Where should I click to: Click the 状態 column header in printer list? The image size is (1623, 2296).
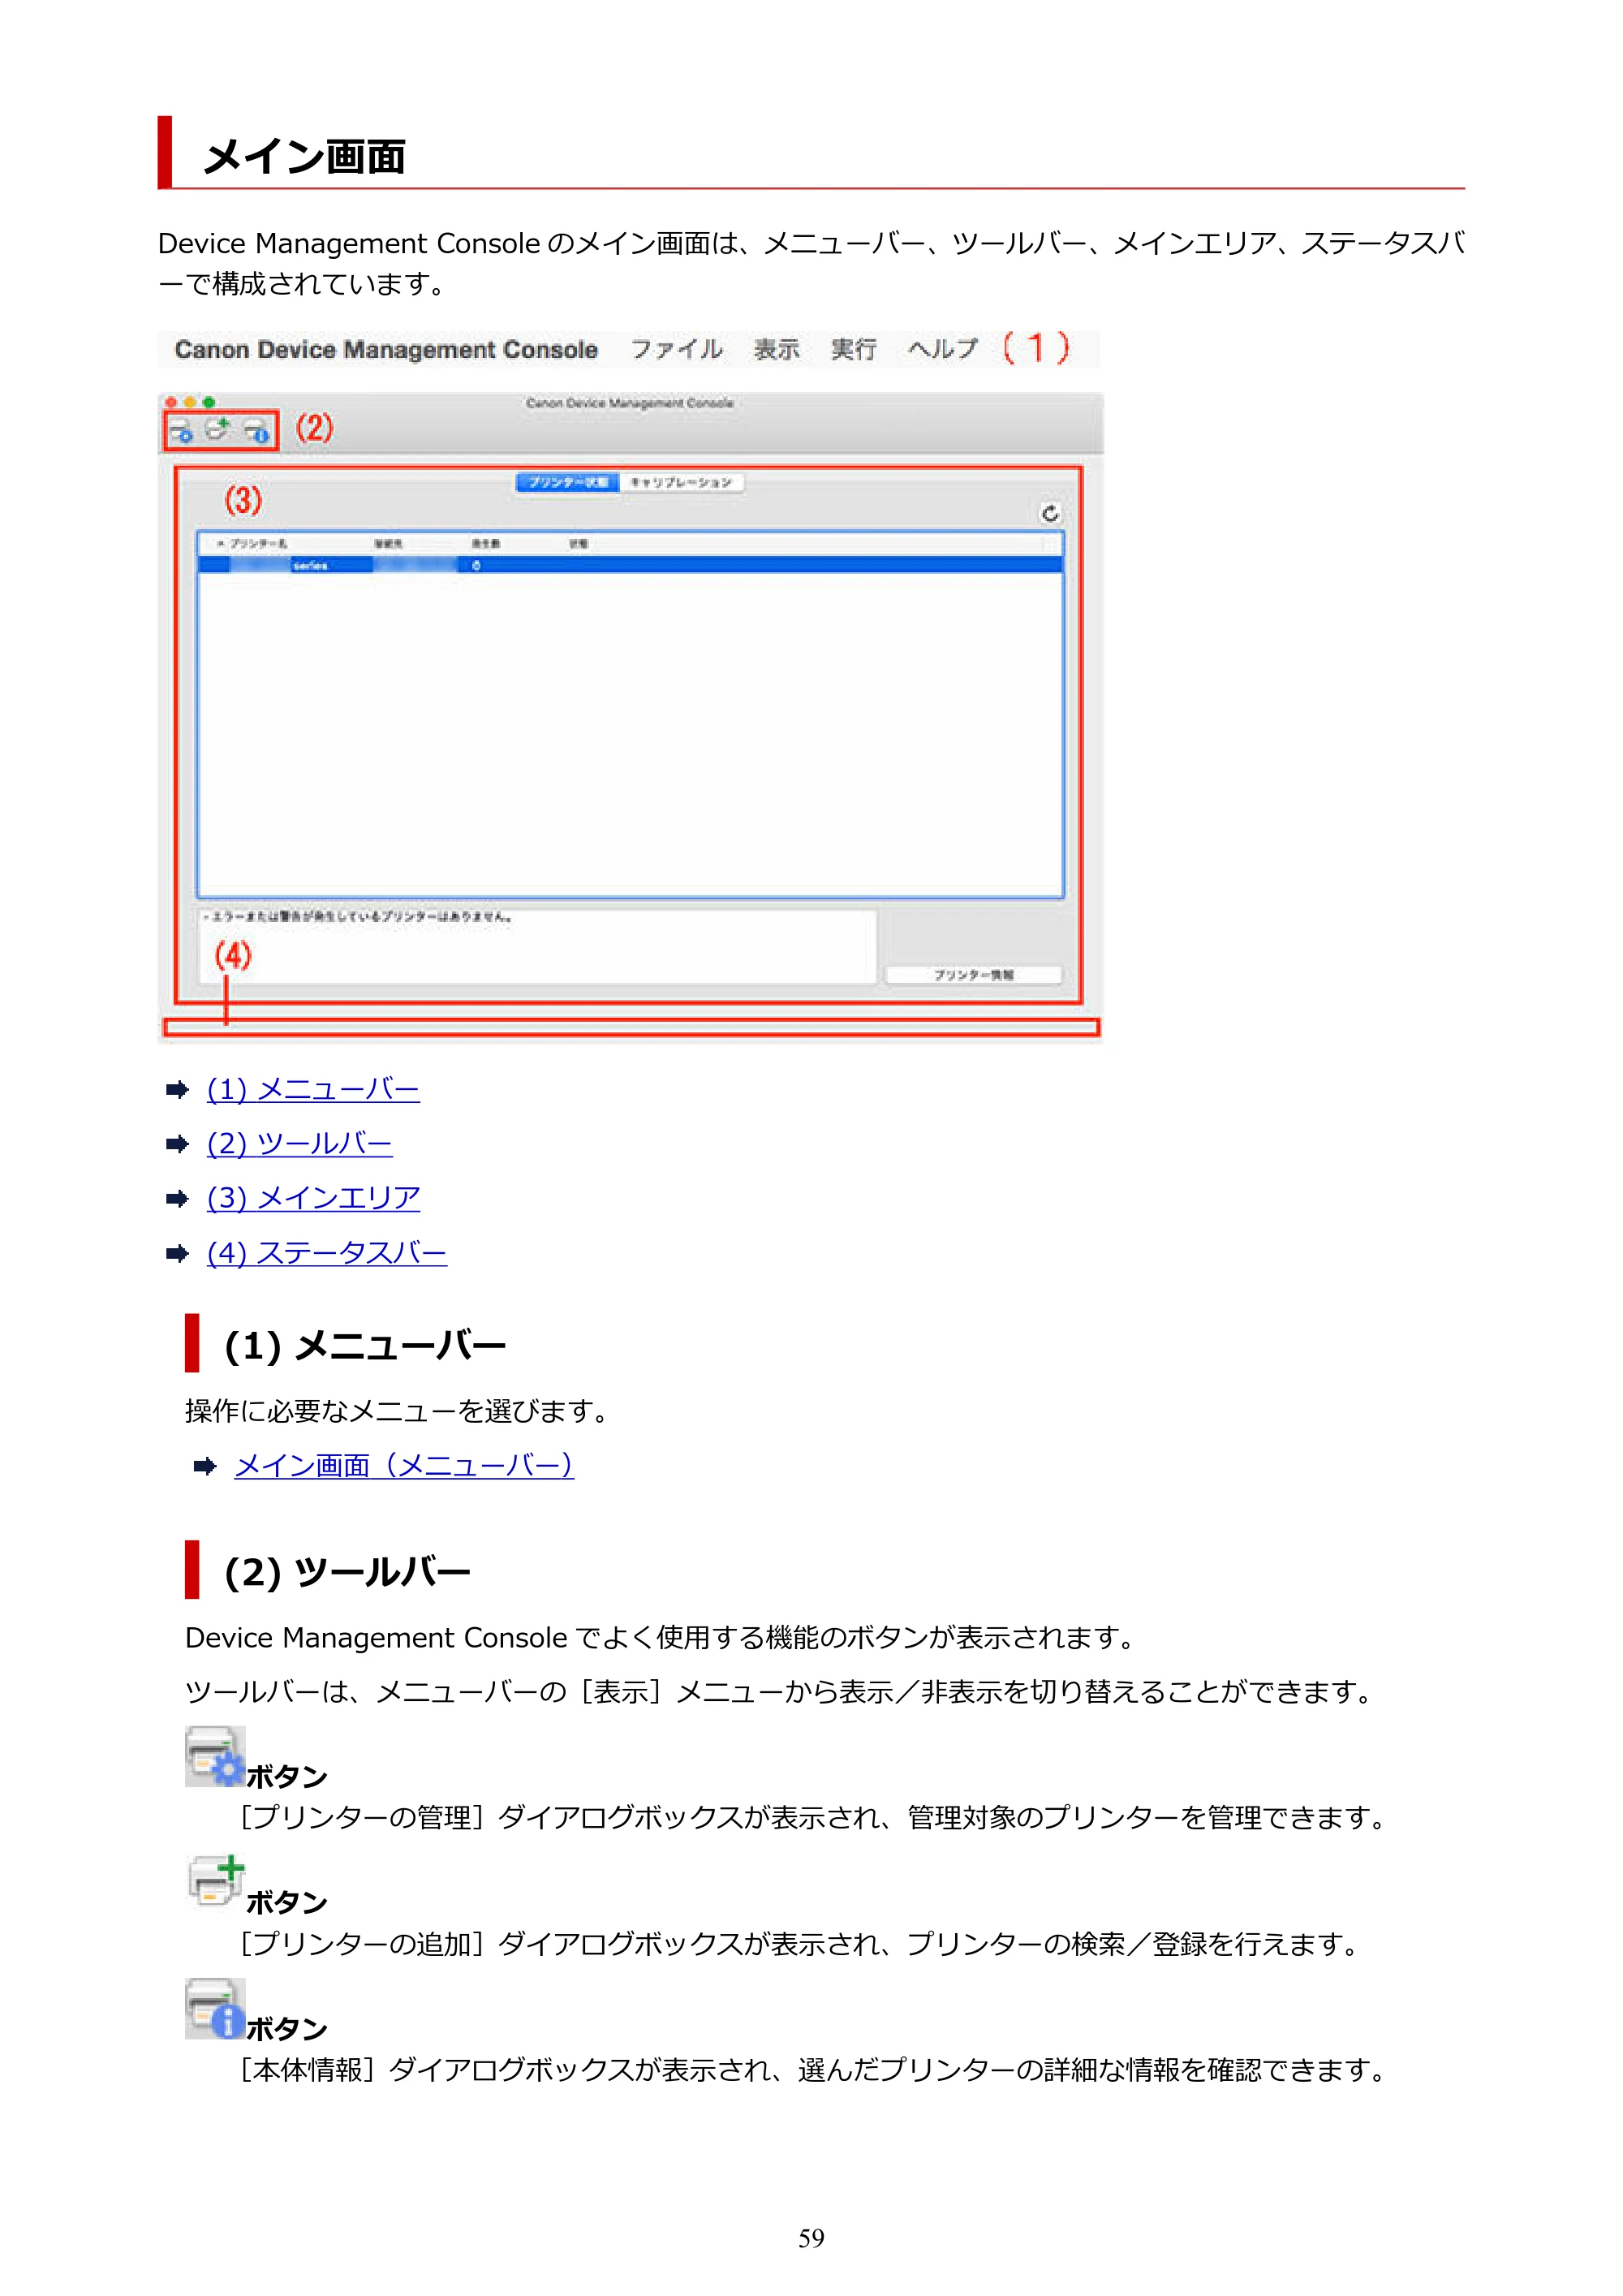(579, 544)
